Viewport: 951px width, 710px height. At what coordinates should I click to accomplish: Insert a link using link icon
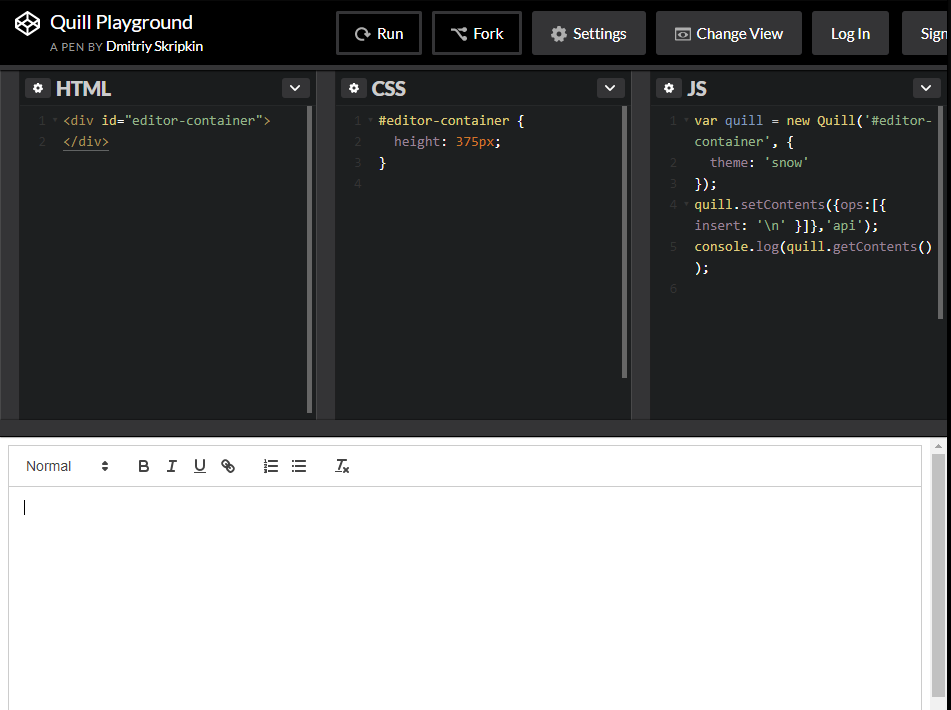(x=227, y=466)
